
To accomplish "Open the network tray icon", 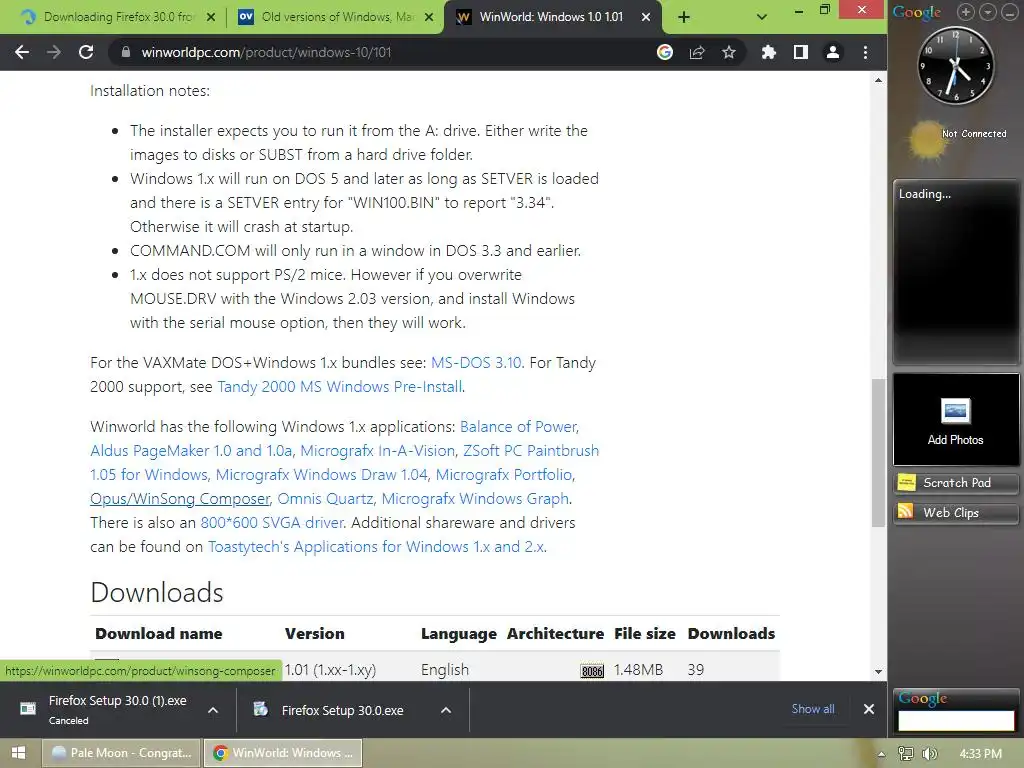I will click(x=906, y=754).
